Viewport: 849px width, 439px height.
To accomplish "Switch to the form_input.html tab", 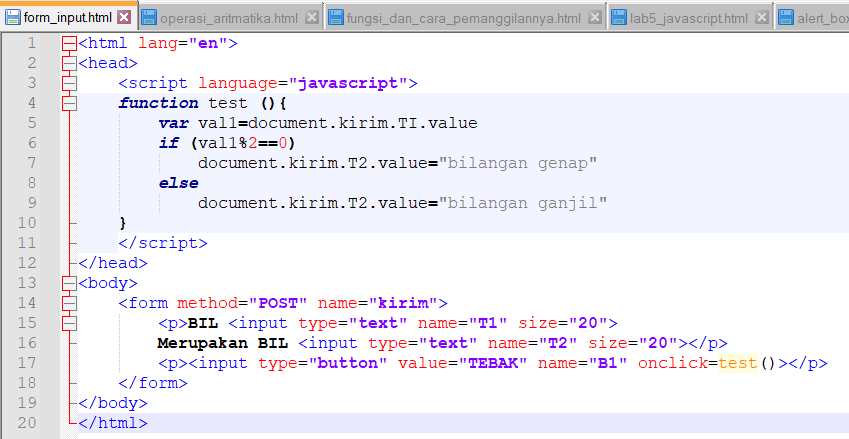I will [68, 17].
